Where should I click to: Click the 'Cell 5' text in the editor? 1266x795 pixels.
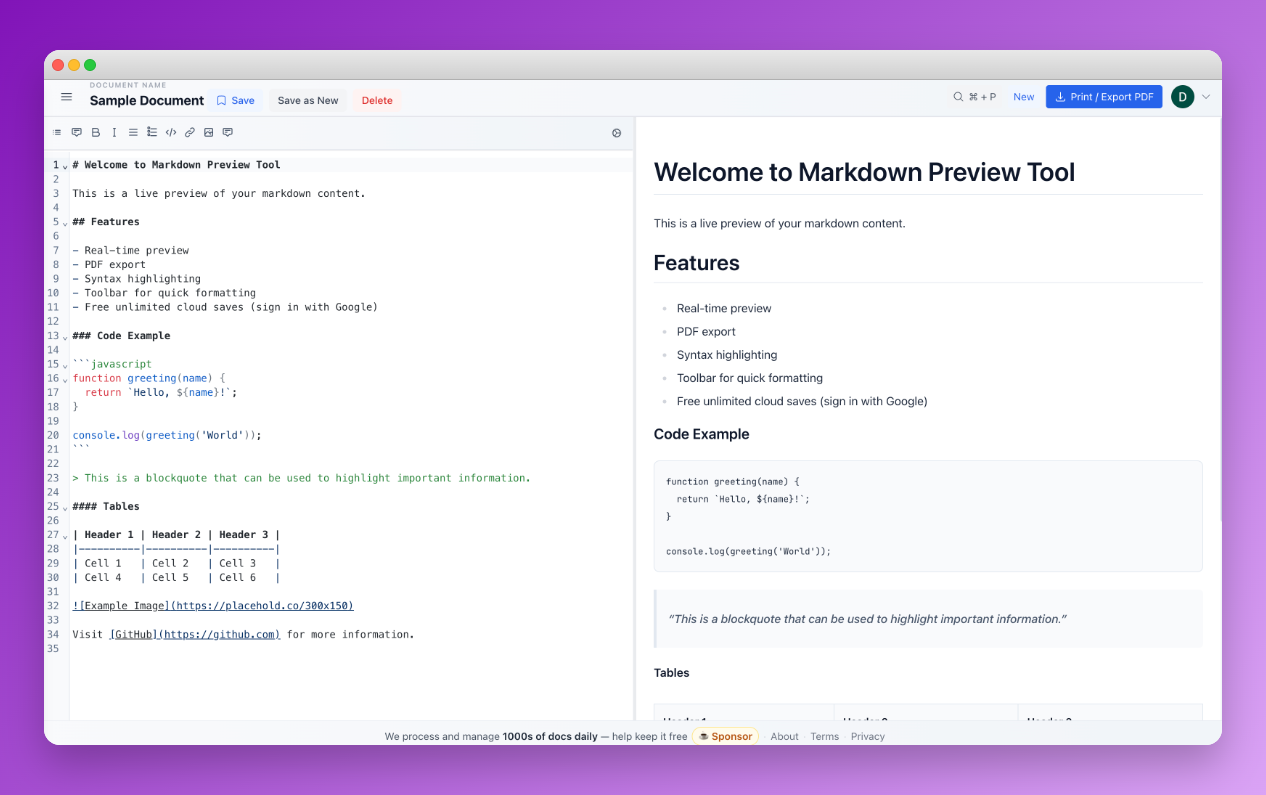pos(171,577)
